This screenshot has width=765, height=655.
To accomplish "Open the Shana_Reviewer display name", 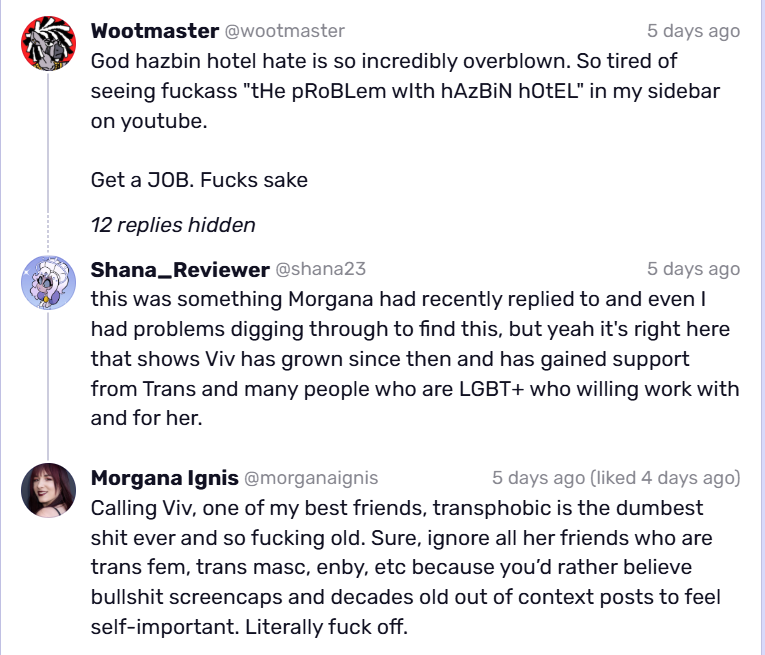I will click(180, 269).
